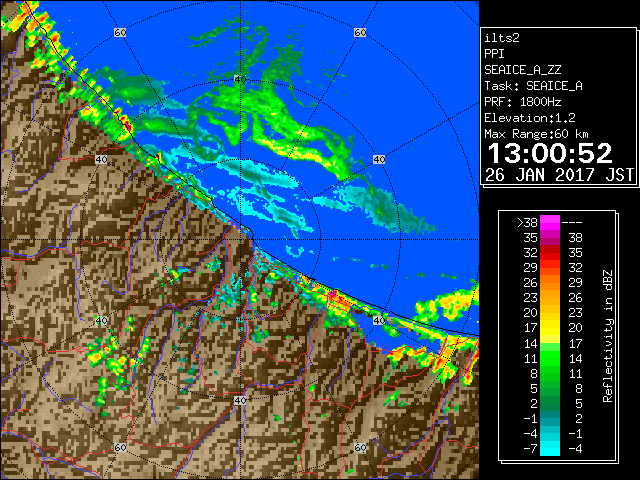The height and width of the screenshot is (480, 640).
Task: Click the Max Range:60 km text
Action: click(536, 134)
